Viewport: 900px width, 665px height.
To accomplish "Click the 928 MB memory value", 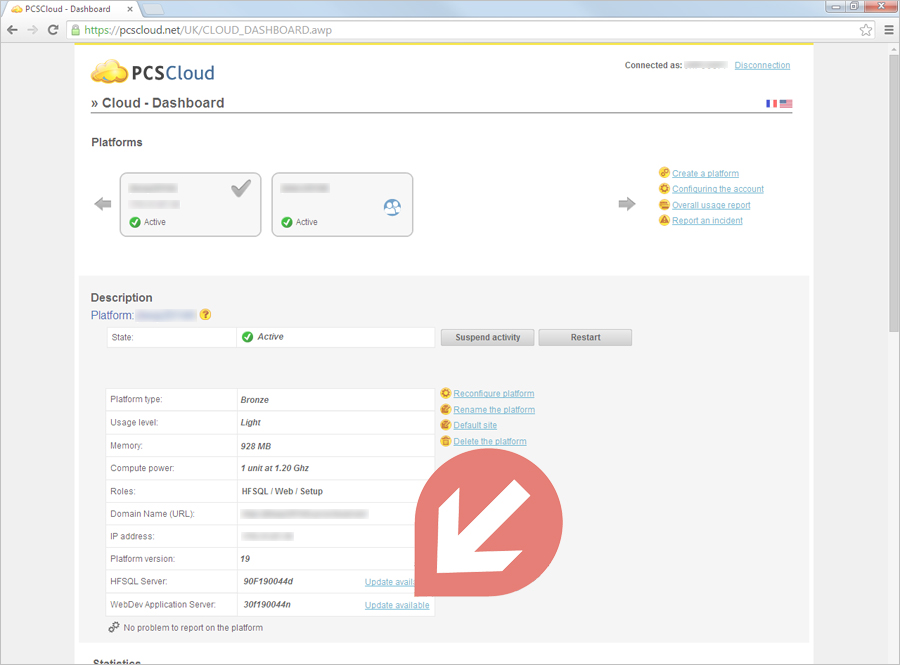I will point(255,446).
